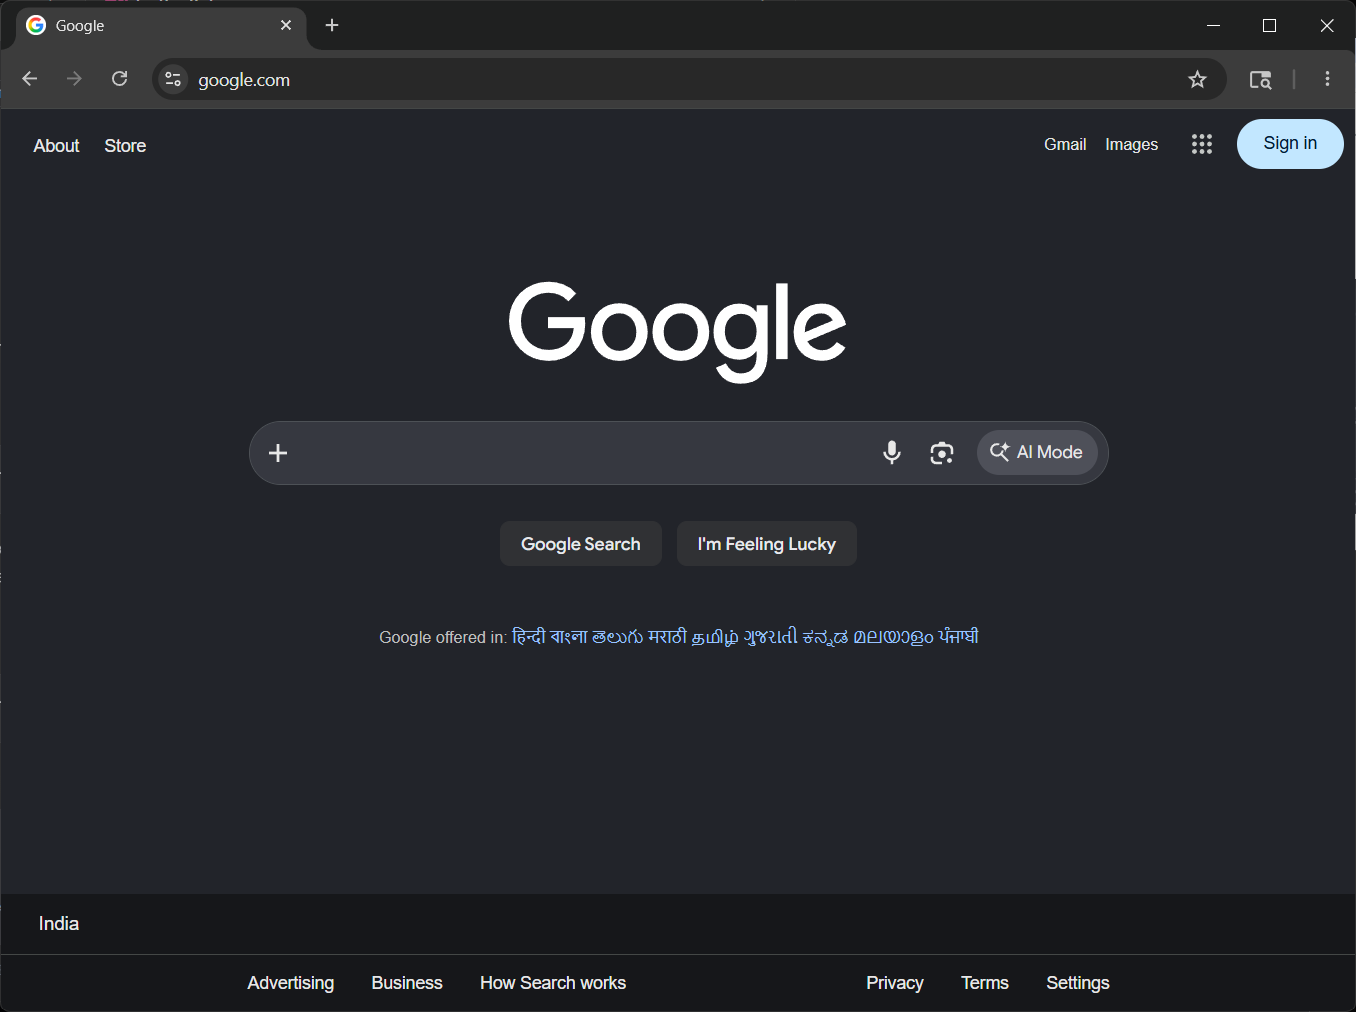The height and width of the screenshot is (1012, 1356).
Task: Open a new tab with plus button
Action: (x=332, y=25)
